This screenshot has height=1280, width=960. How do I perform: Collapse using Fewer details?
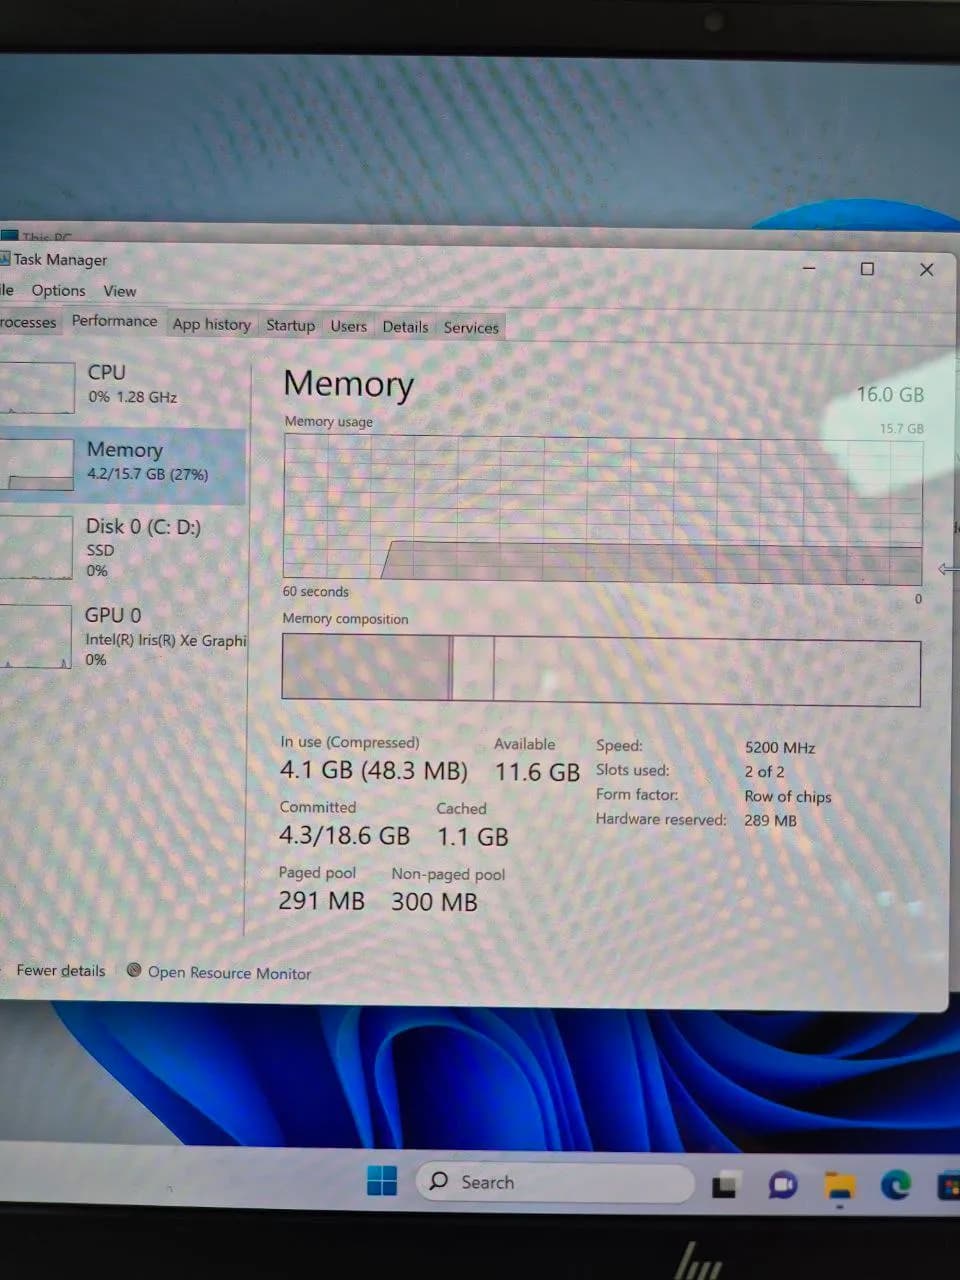click(60, 970)
